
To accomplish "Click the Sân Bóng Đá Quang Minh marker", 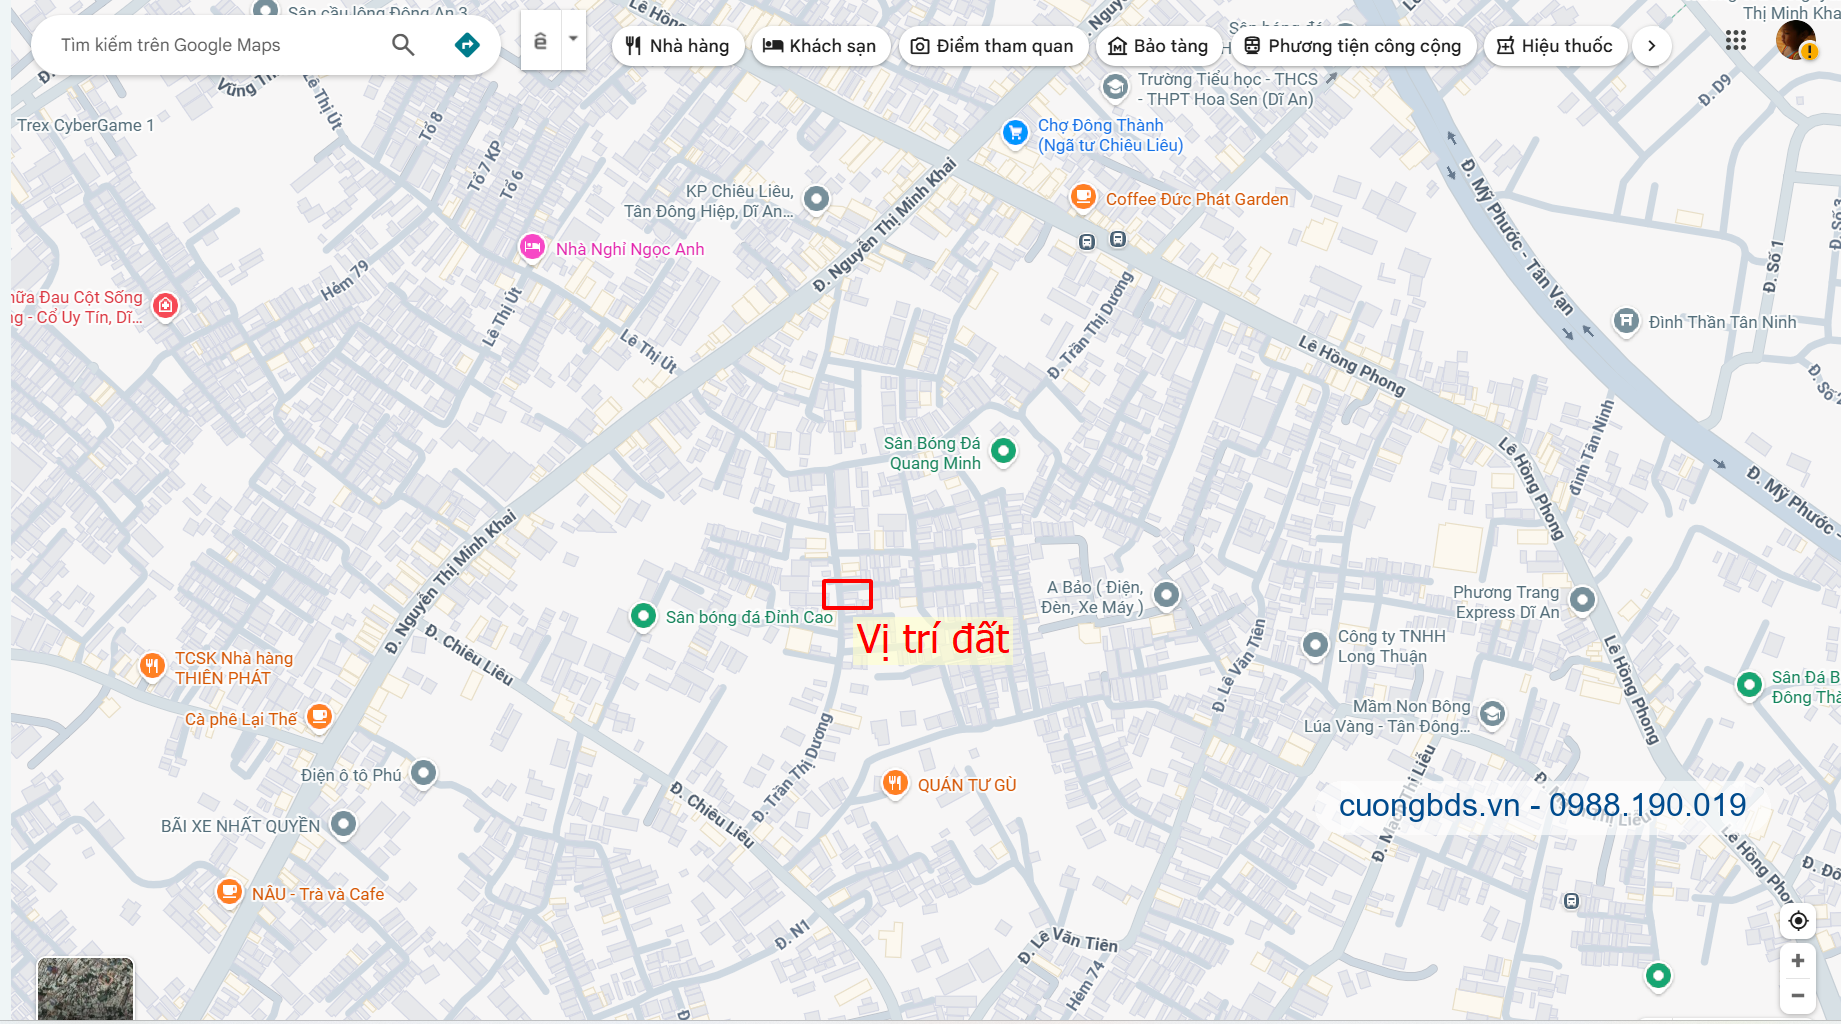I will (1003, 451).
